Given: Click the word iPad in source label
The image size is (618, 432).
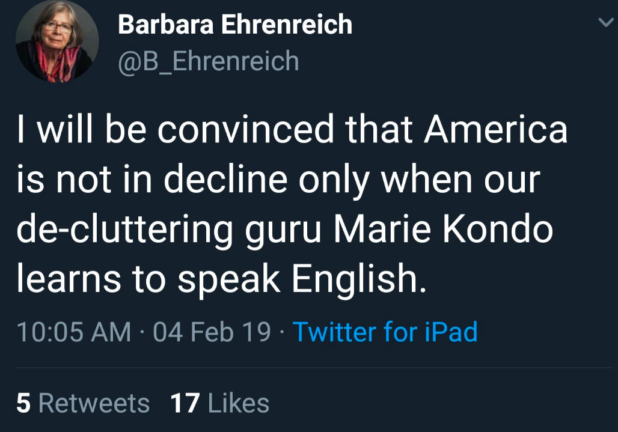Looking at the screenshot, I should 449,331.
